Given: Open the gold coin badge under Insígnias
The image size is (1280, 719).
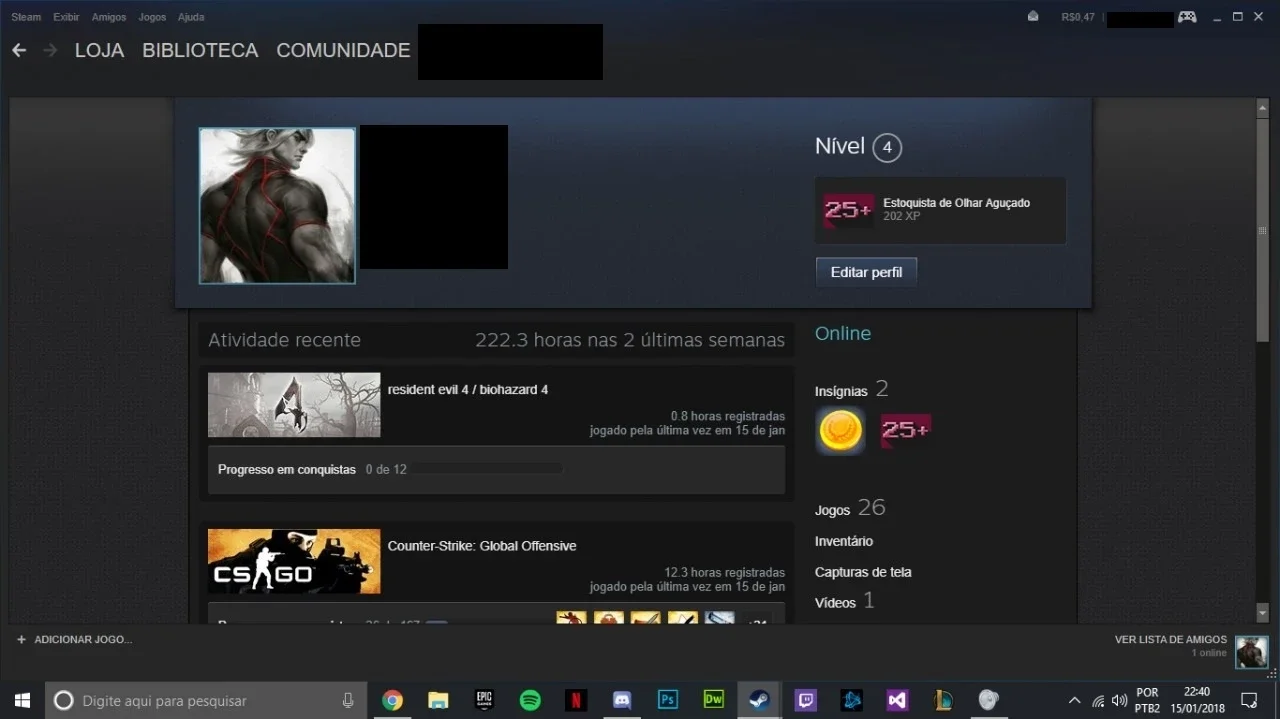Looking at the screenshot, I should click(840, 431).
